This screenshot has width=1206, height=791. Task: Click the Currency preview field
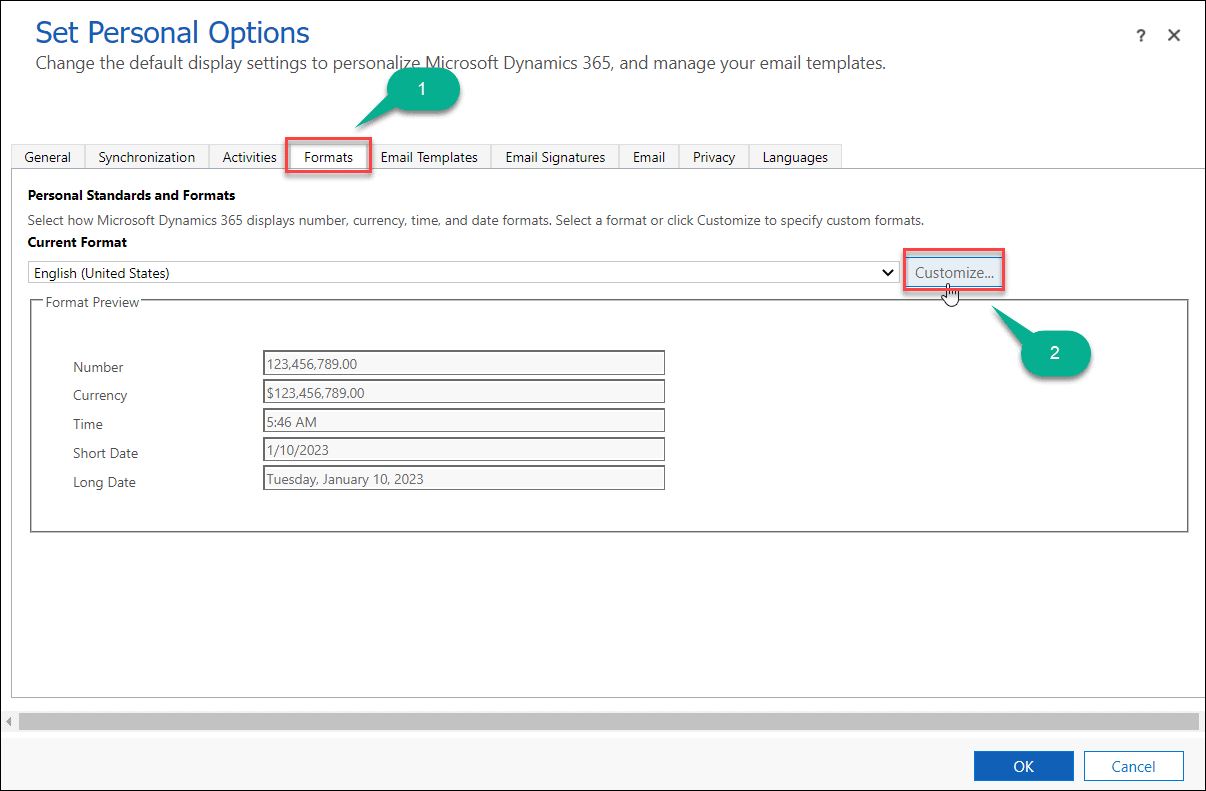coord(463,391)
